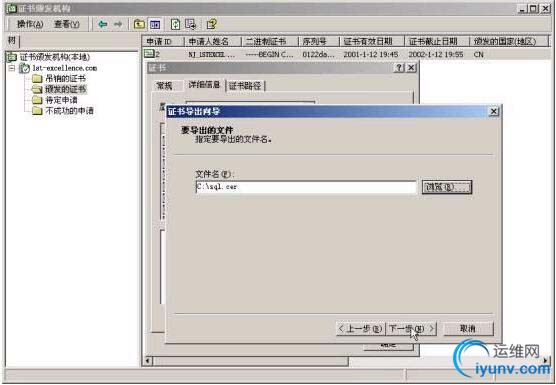The height and width of the screenshot is (385, 556).
Task: Click the Export List toolbar icon
Action: (x=191, y=24)
